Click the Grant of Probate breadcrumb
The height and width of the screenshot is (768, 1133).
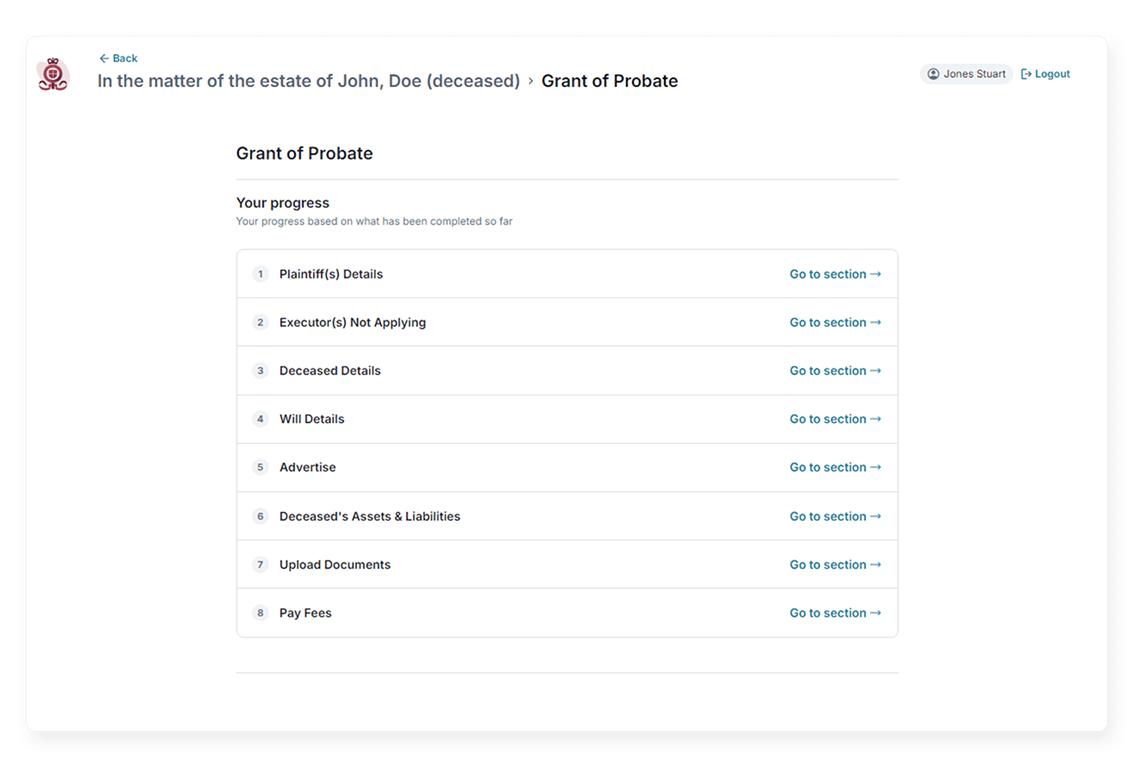(609, 81)
